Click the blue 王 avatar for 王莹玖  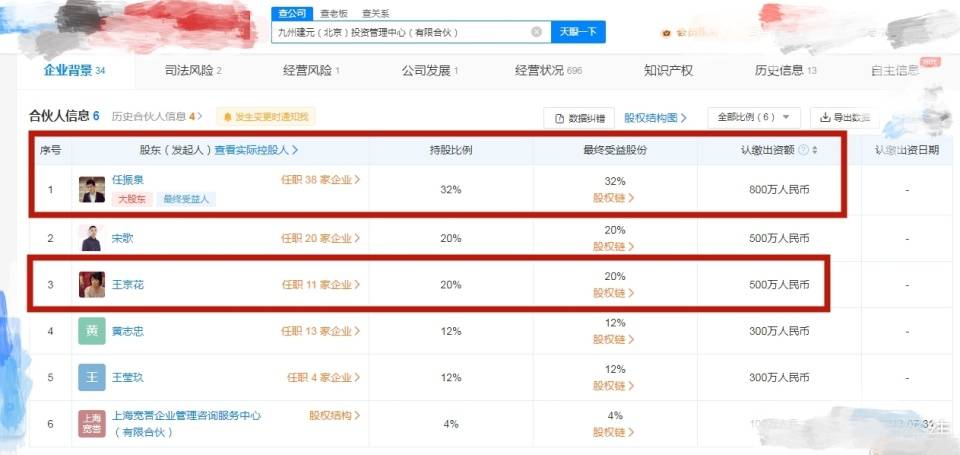coord(92,378)
